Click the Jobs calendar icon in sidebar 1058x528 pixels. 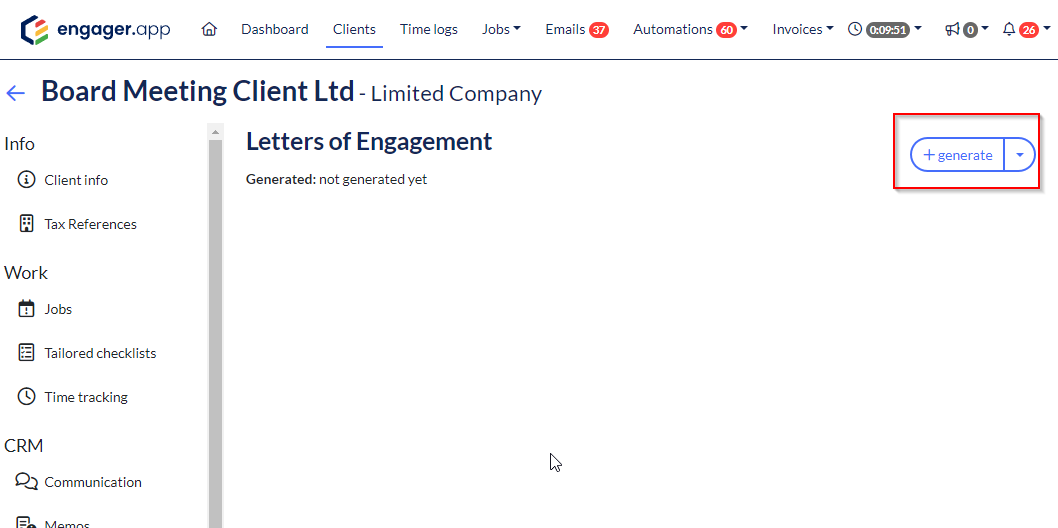tap(26, 309)
